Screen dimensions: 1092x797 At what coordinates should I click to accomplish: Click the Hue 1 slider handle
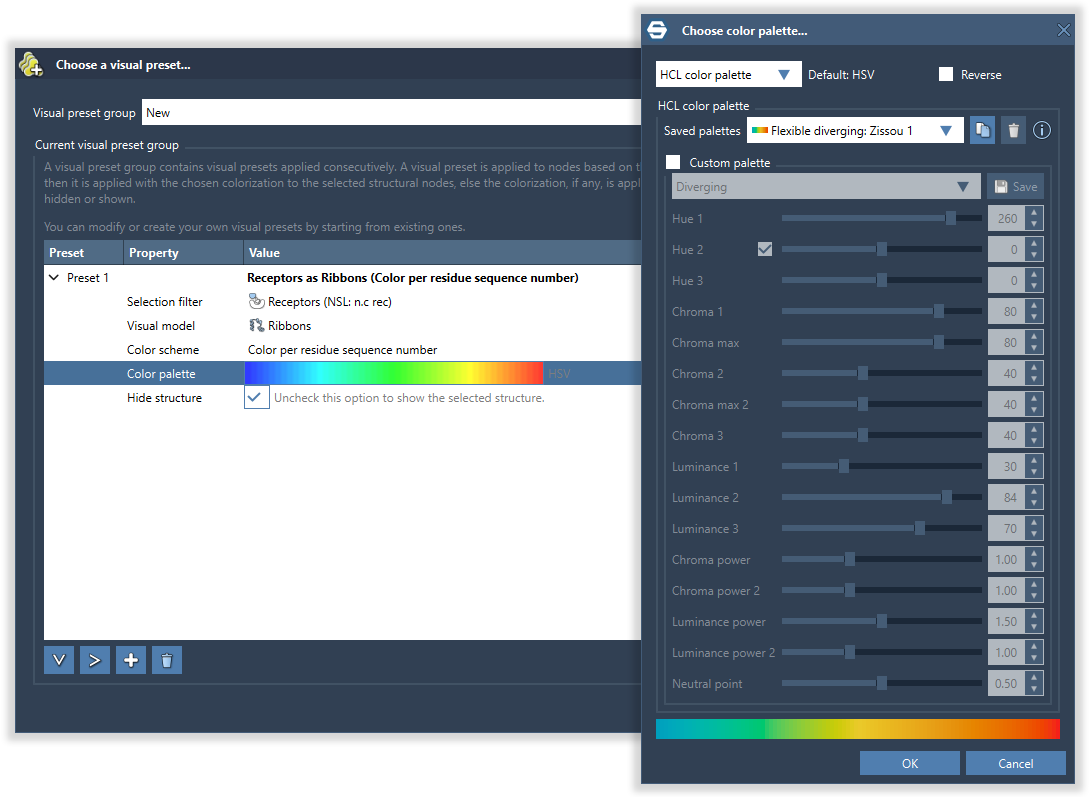coord(951,218)
